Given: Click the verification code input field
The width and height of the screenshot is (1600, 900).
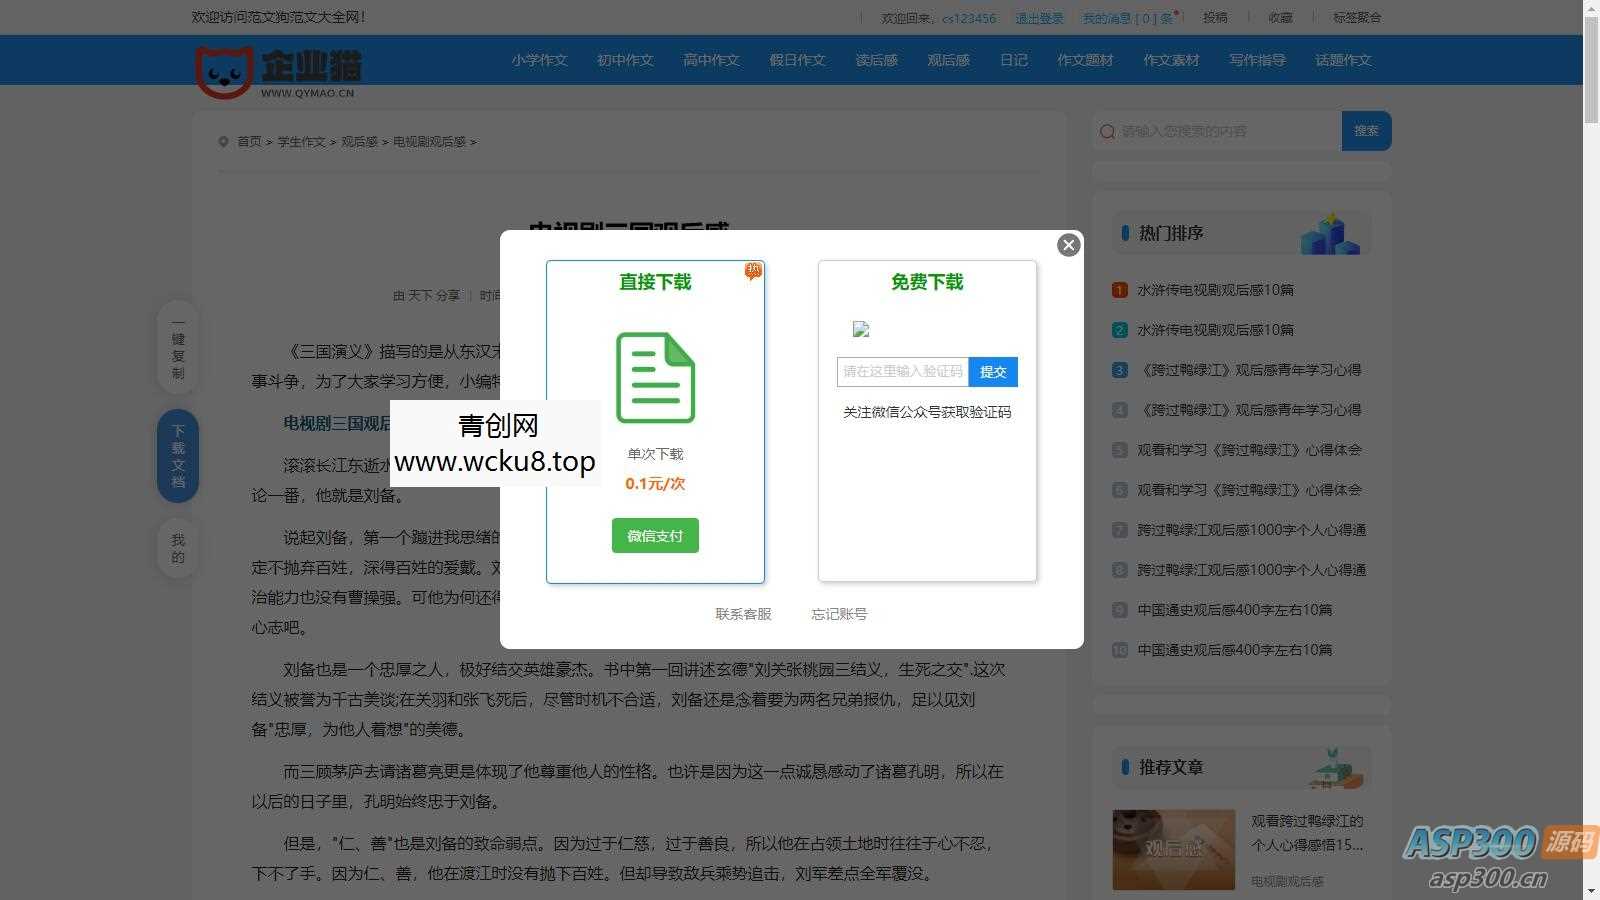Looking at the screenshot, I should 903,371.
